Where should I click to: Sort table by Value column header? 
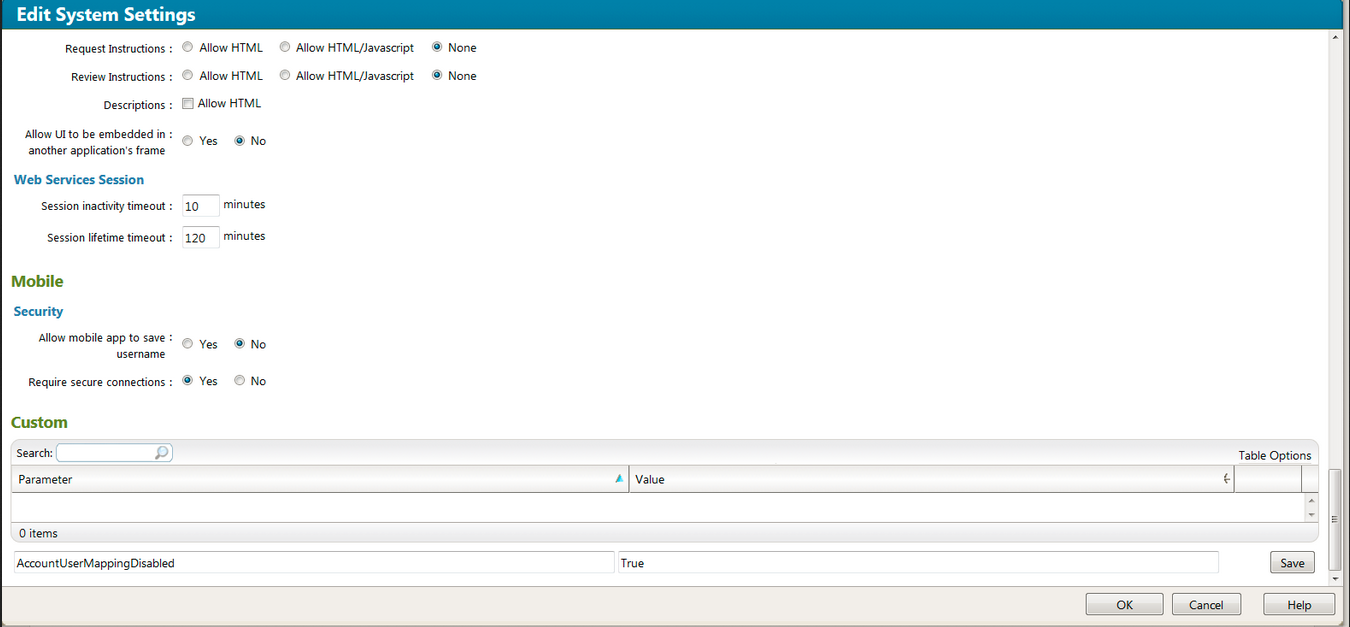pyautogui.click(x=900, y=479)
